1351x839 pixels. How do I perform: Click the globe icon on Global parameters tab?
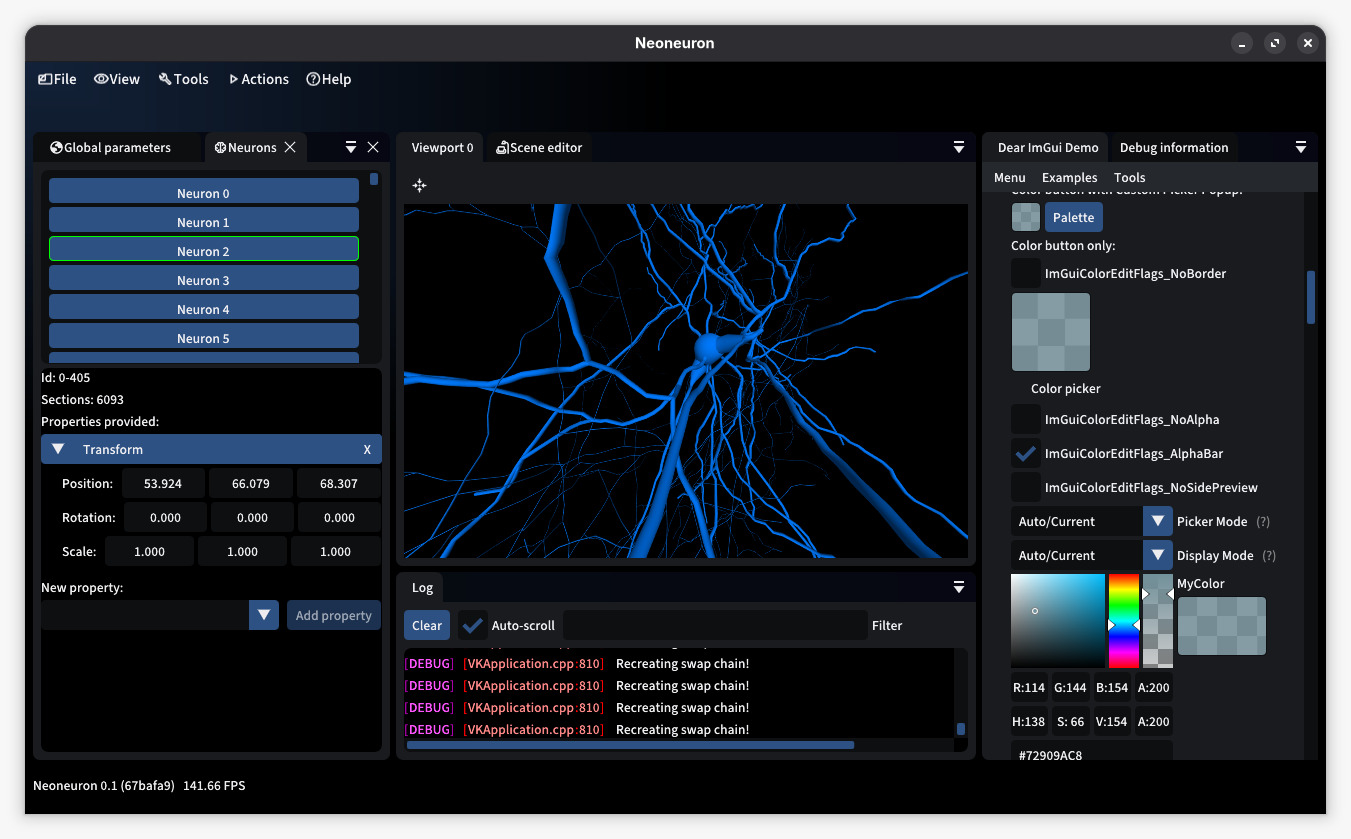(55, 147)
